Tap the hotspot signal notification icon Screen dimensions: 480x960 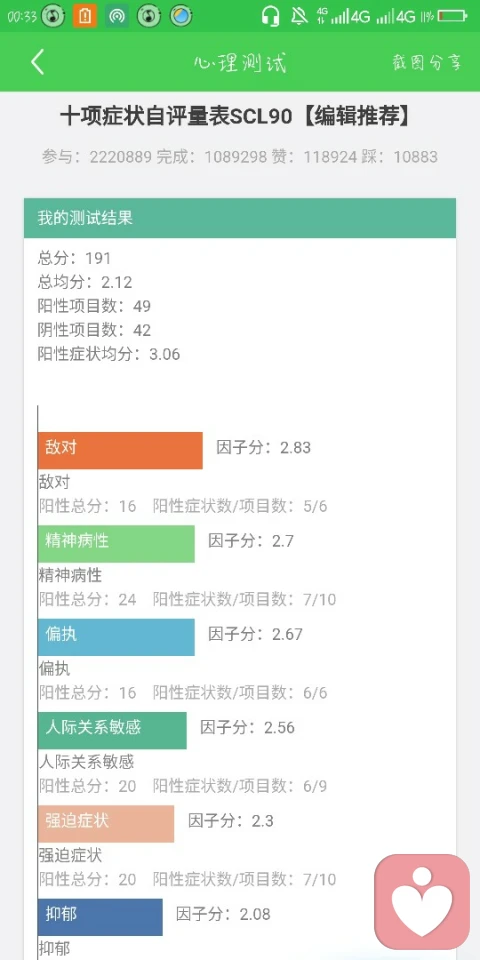click(117, 16)
